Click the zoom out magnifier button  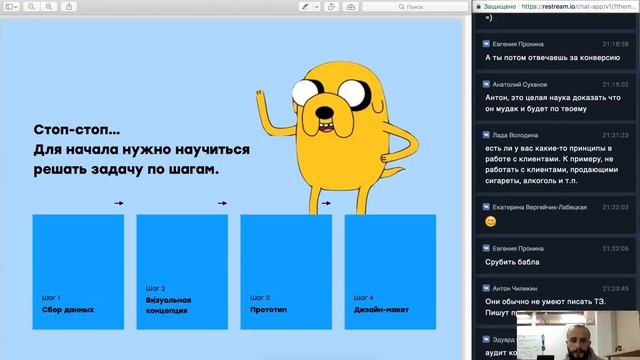(31, 7)
